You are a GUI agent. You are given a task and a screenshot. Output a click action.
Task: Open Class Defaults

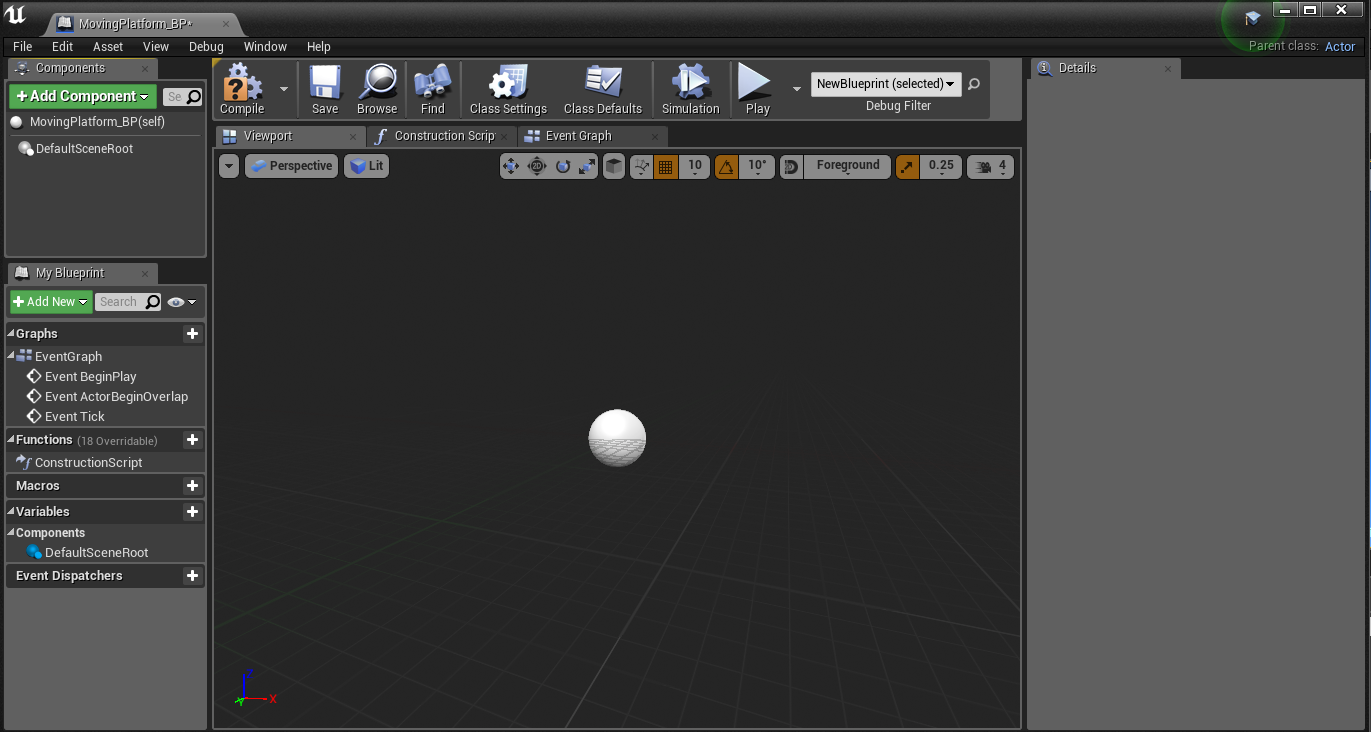[602, 88]
